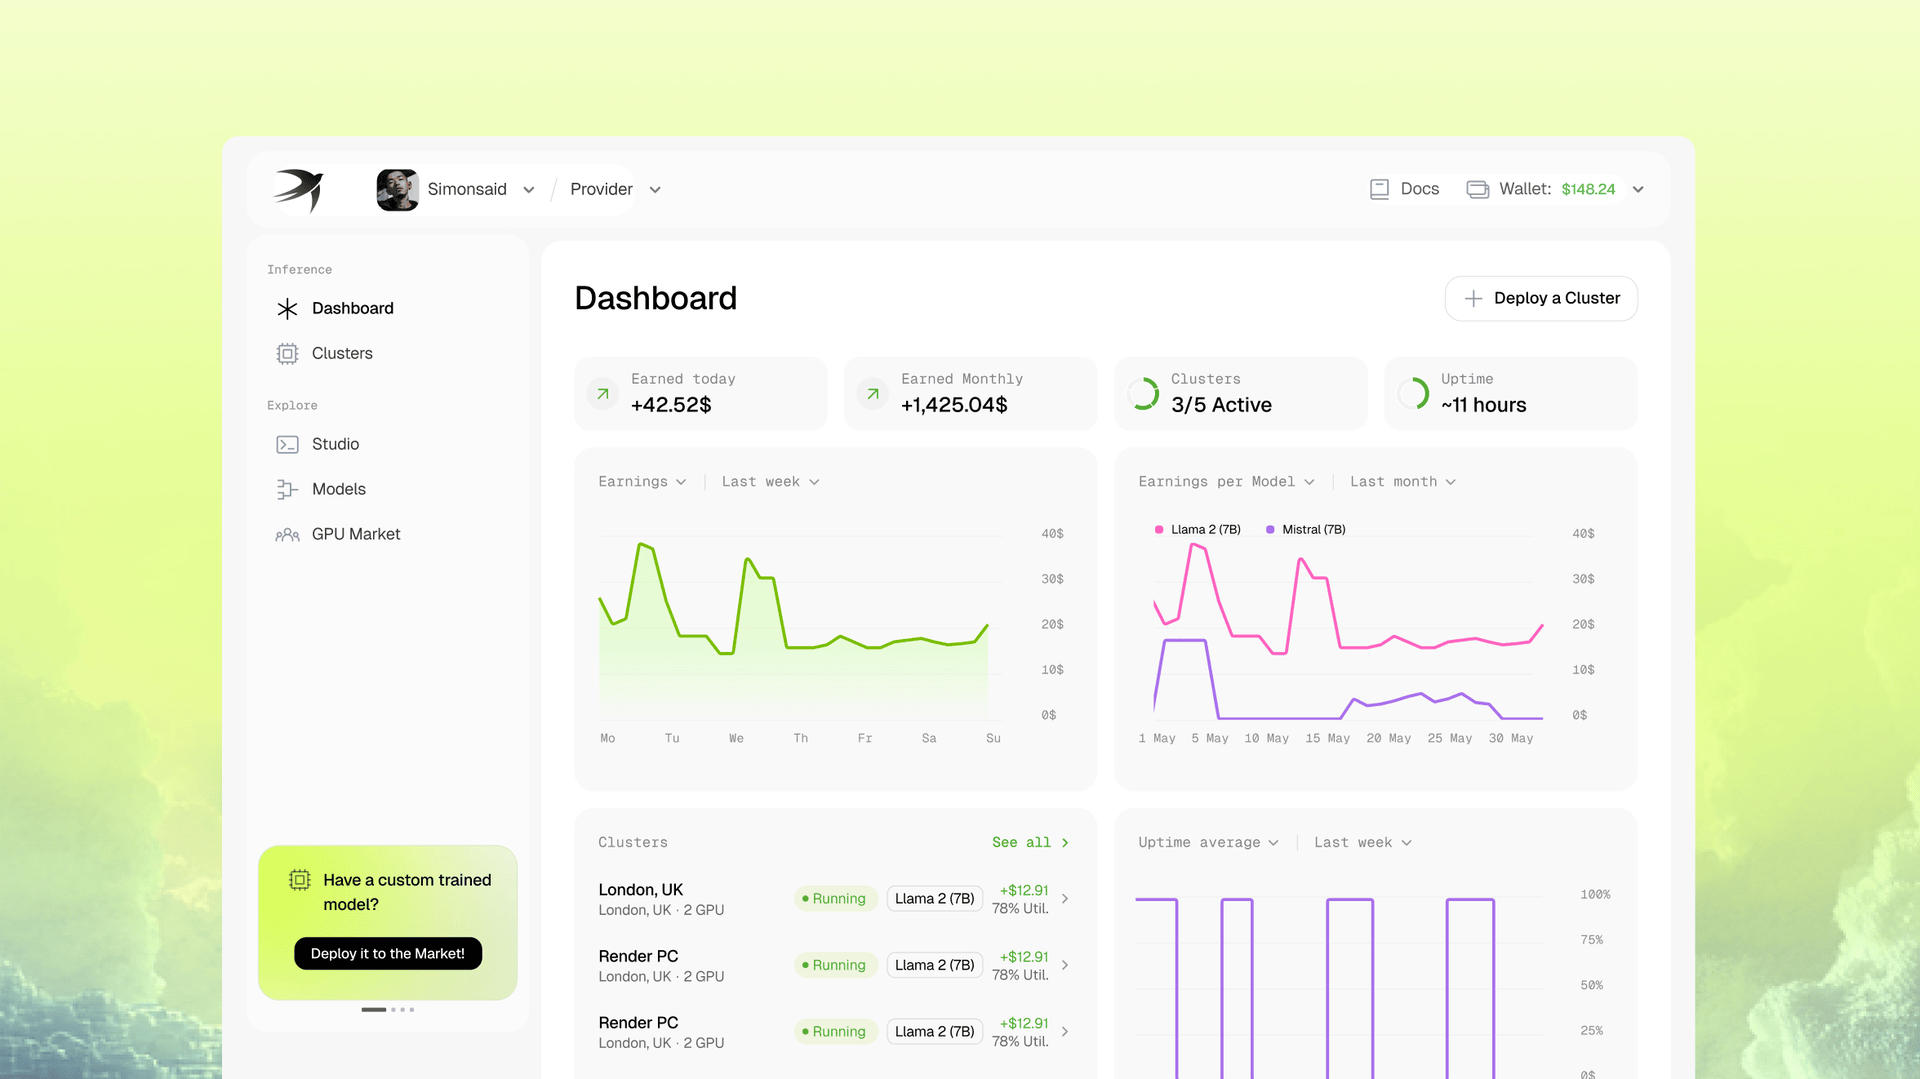Click the Studio terminal icon
The height and width of the screenshot is (1079, 1920).
(x=287, y=445)
